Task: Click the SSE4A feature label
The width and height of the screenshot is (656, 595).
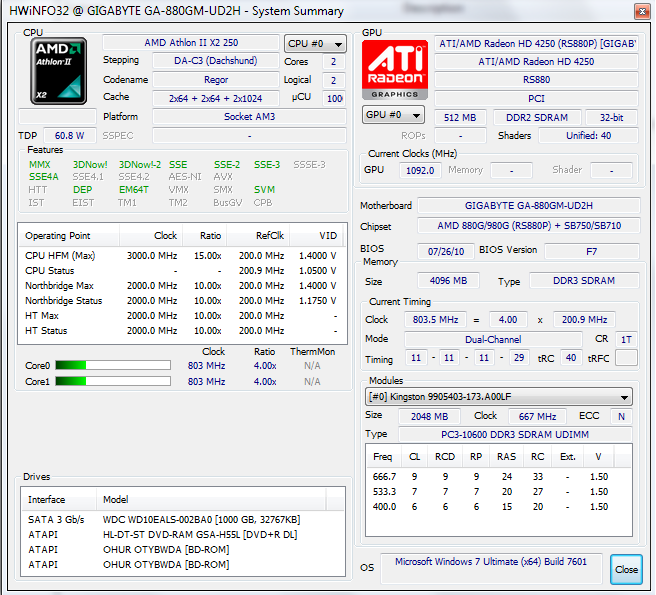Action: pyautogui.click(x=44, y=177)
